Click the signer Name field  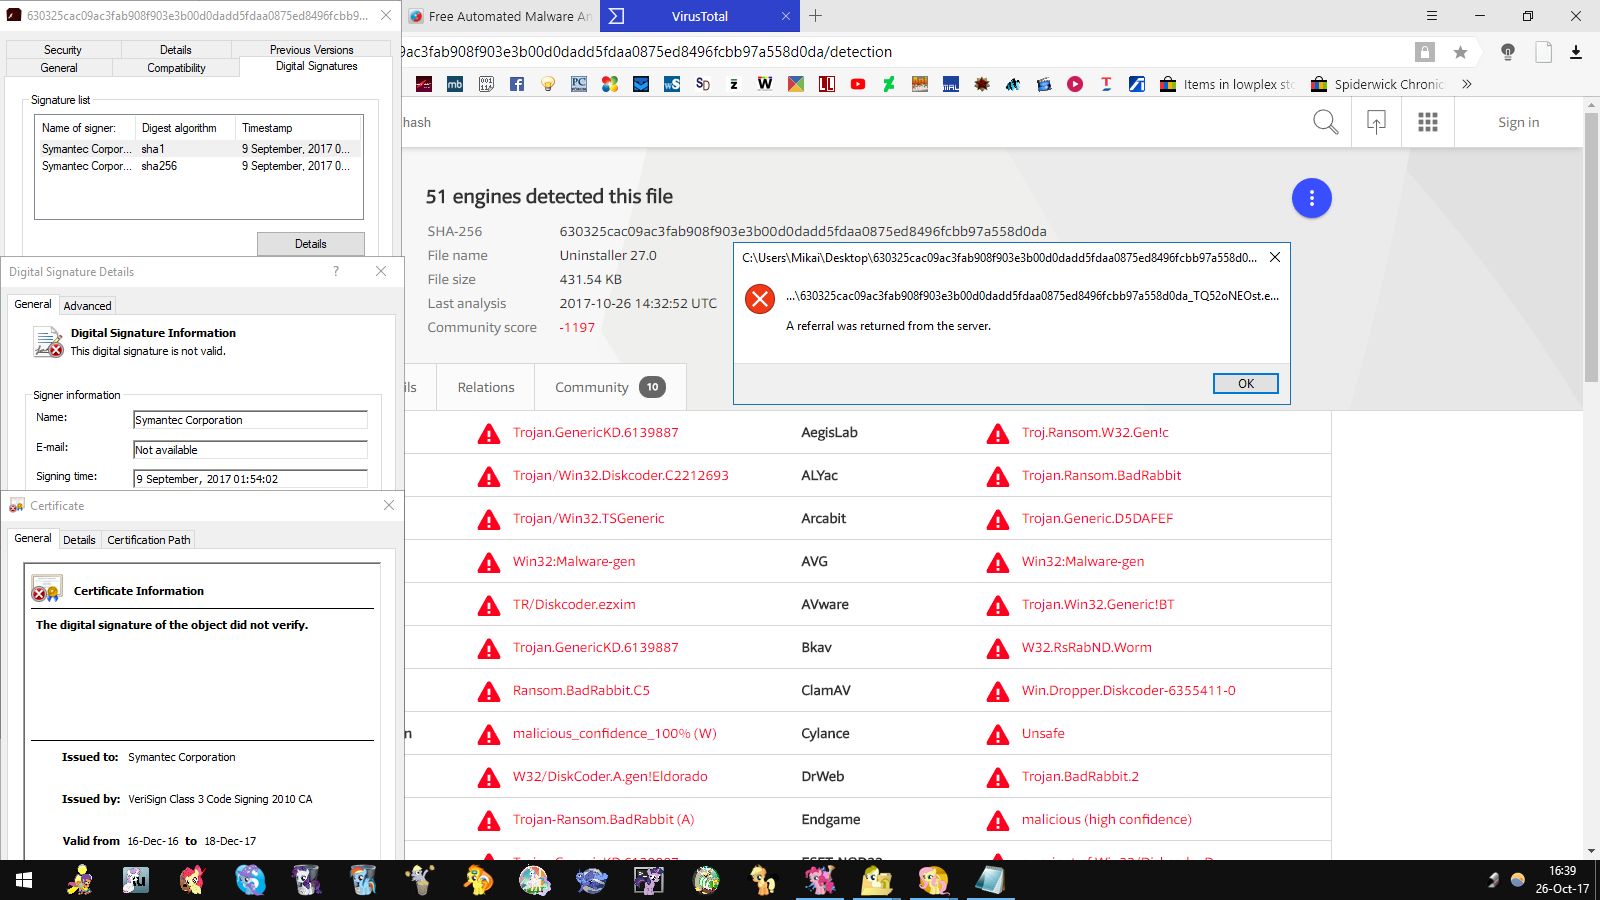tap(250, 420)
